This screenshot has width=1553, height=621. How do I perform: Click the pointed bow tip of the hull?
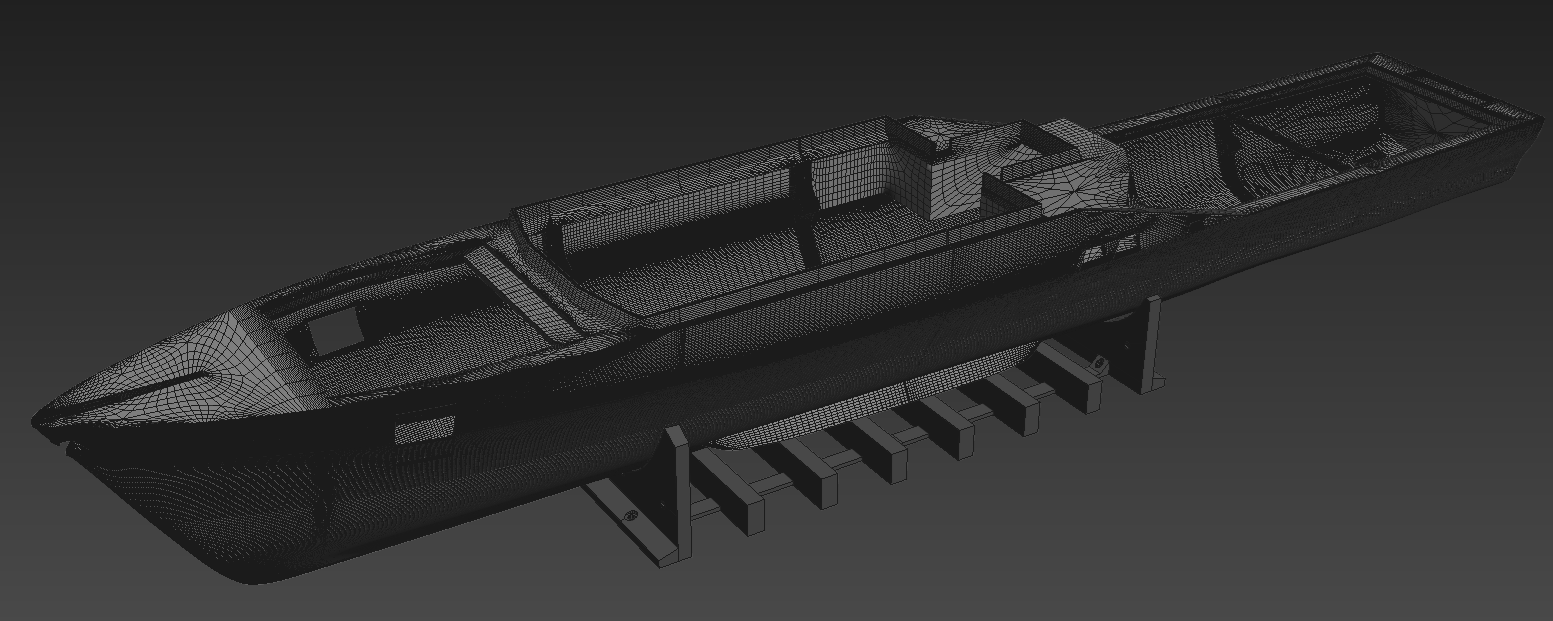click(x=40, y=416)
